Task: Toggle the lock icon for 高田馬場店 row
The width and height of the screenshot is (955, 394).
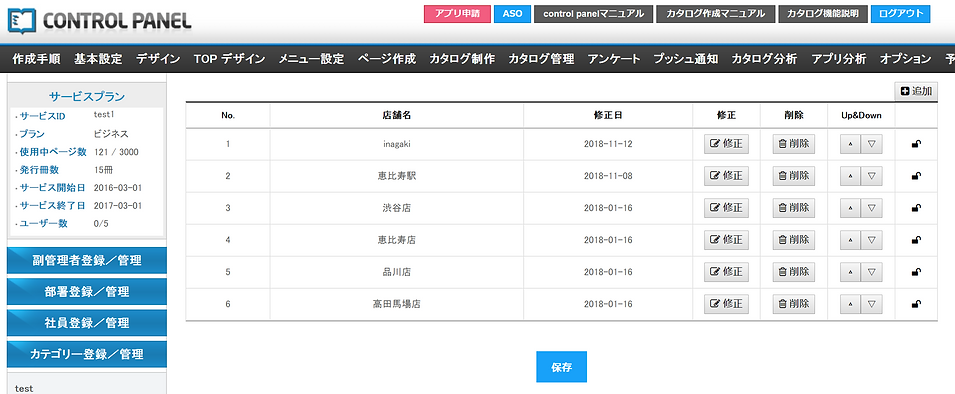Action: [915, 303]
